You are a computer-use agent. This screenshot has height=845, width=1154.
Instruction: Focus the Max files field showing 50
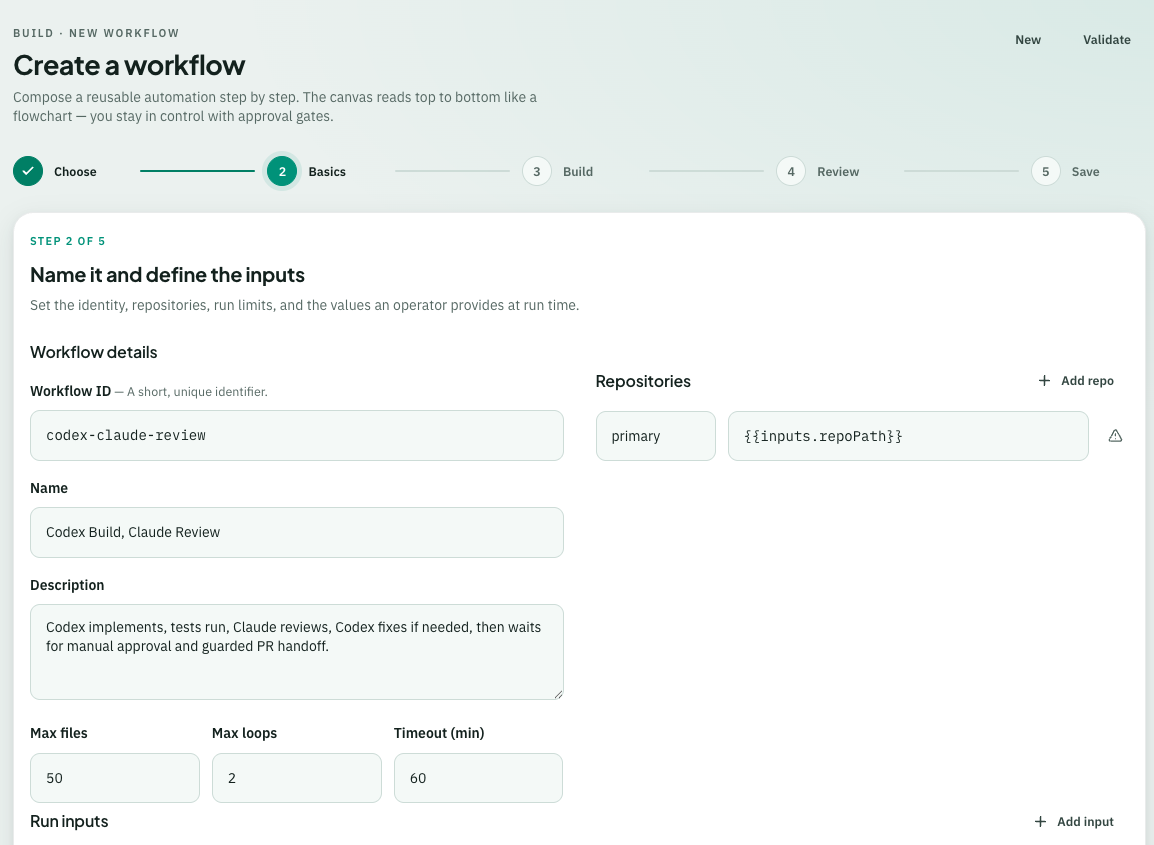tap(115, 778)
